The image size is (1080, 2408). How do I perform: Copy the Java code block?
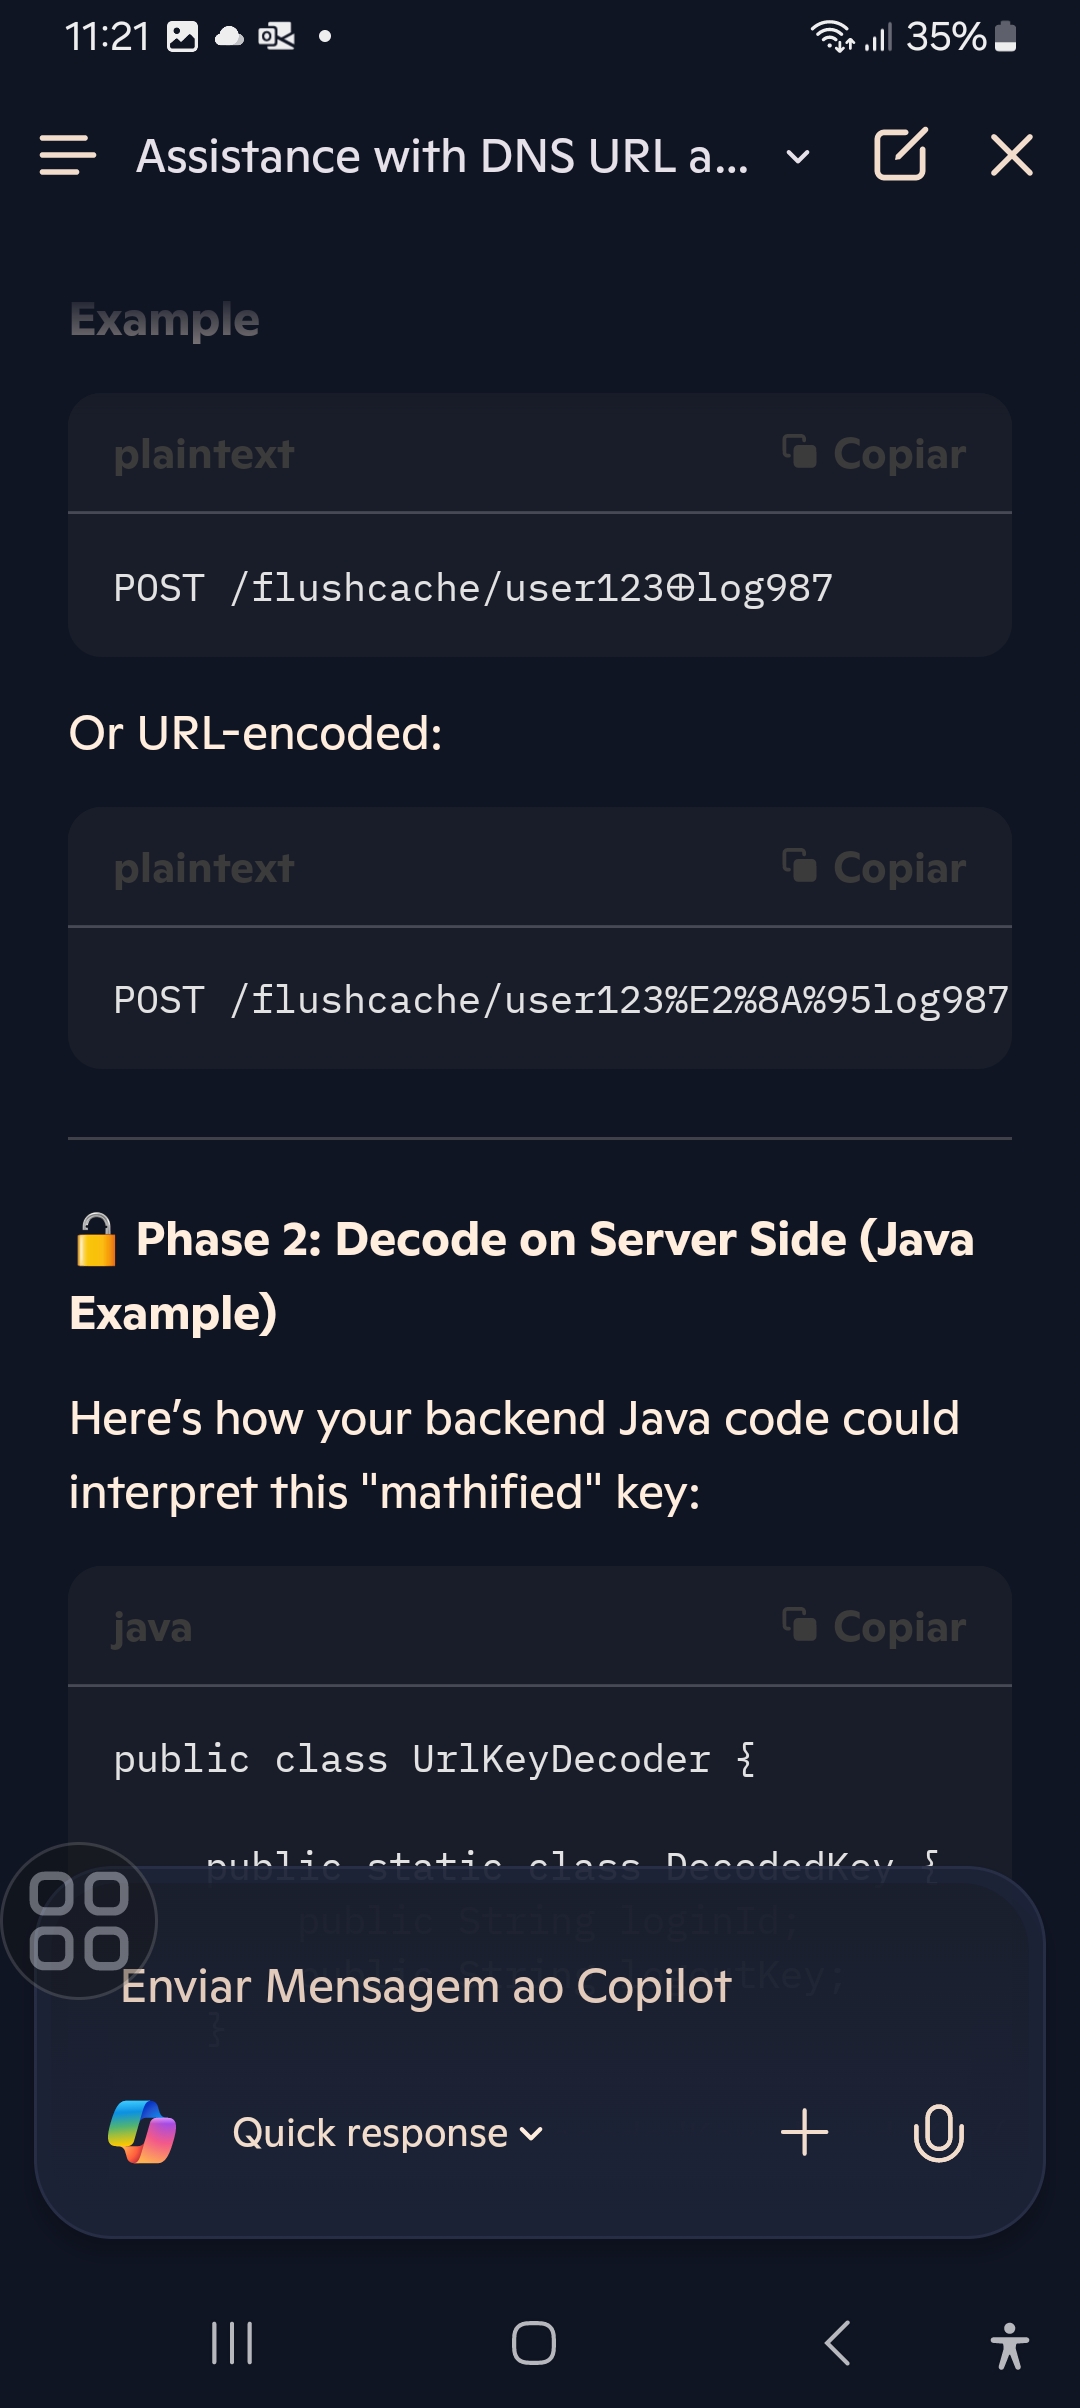[874, 1627]
